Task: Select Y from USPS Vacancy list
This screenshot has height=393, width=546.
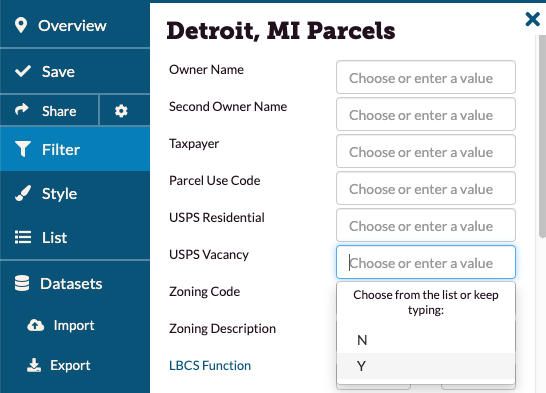Action: (426, 366)
